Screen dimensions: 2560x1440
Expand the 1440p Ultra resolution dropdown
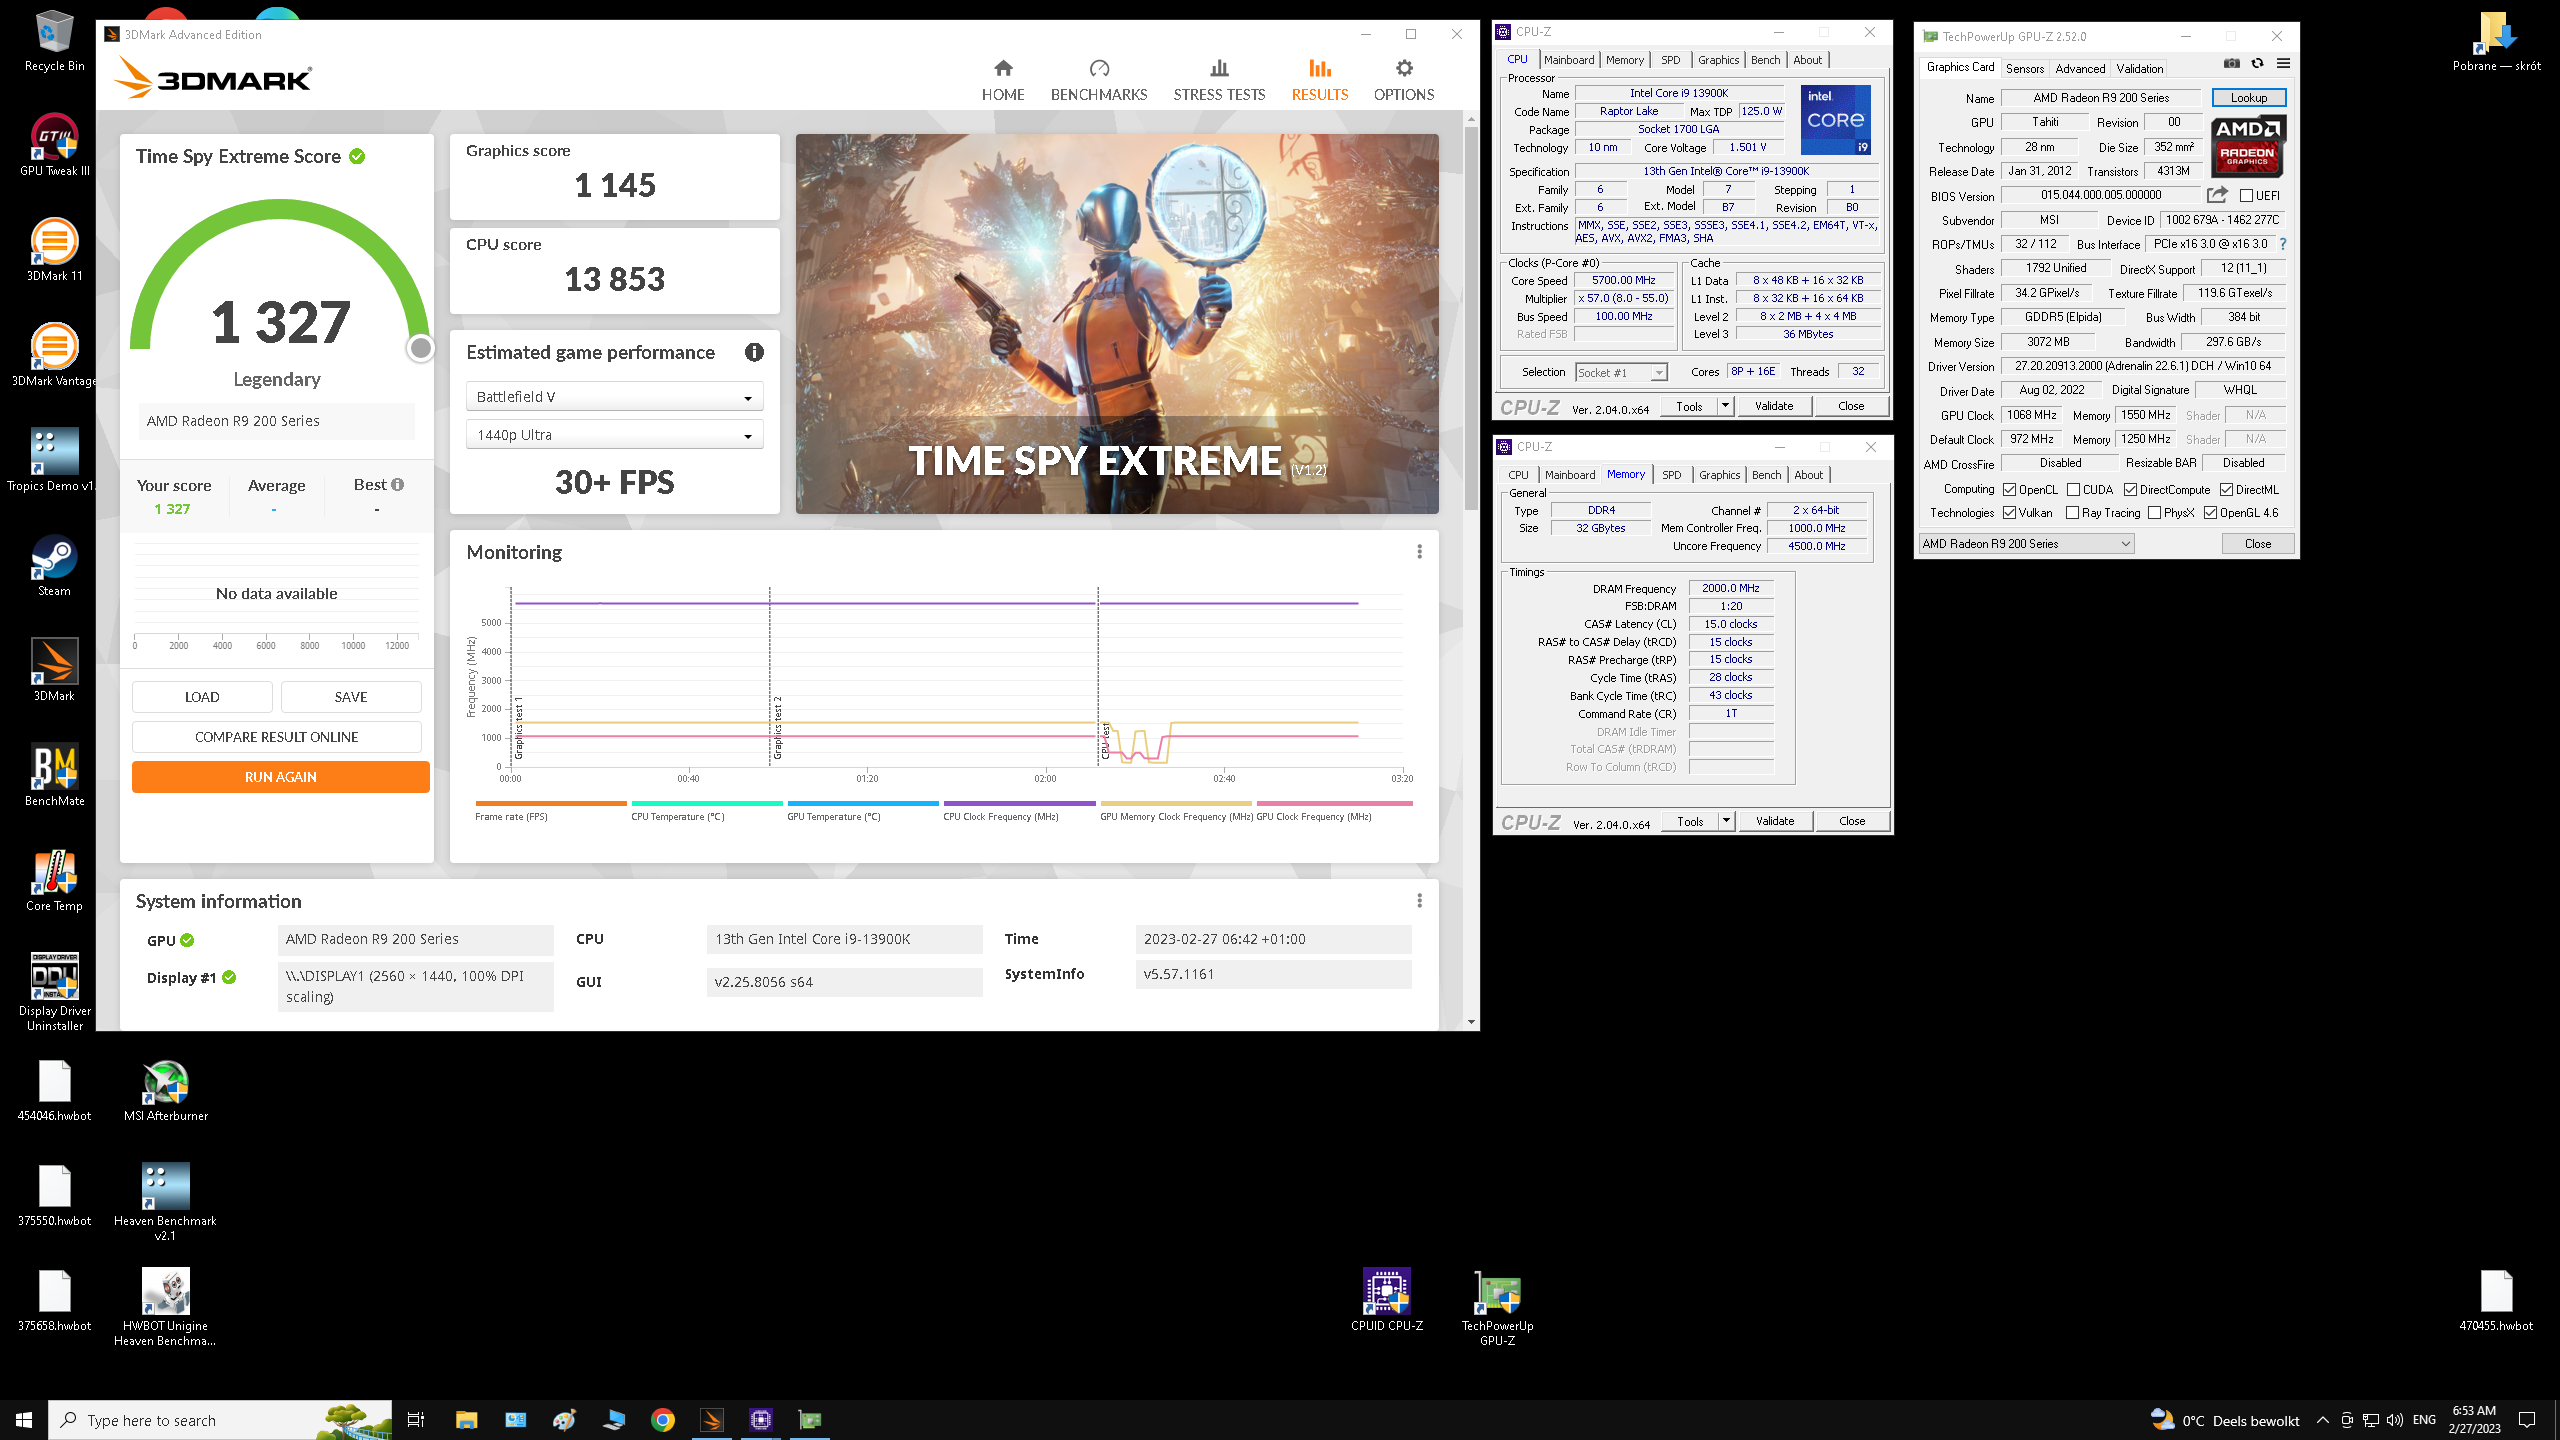(615, 435)
